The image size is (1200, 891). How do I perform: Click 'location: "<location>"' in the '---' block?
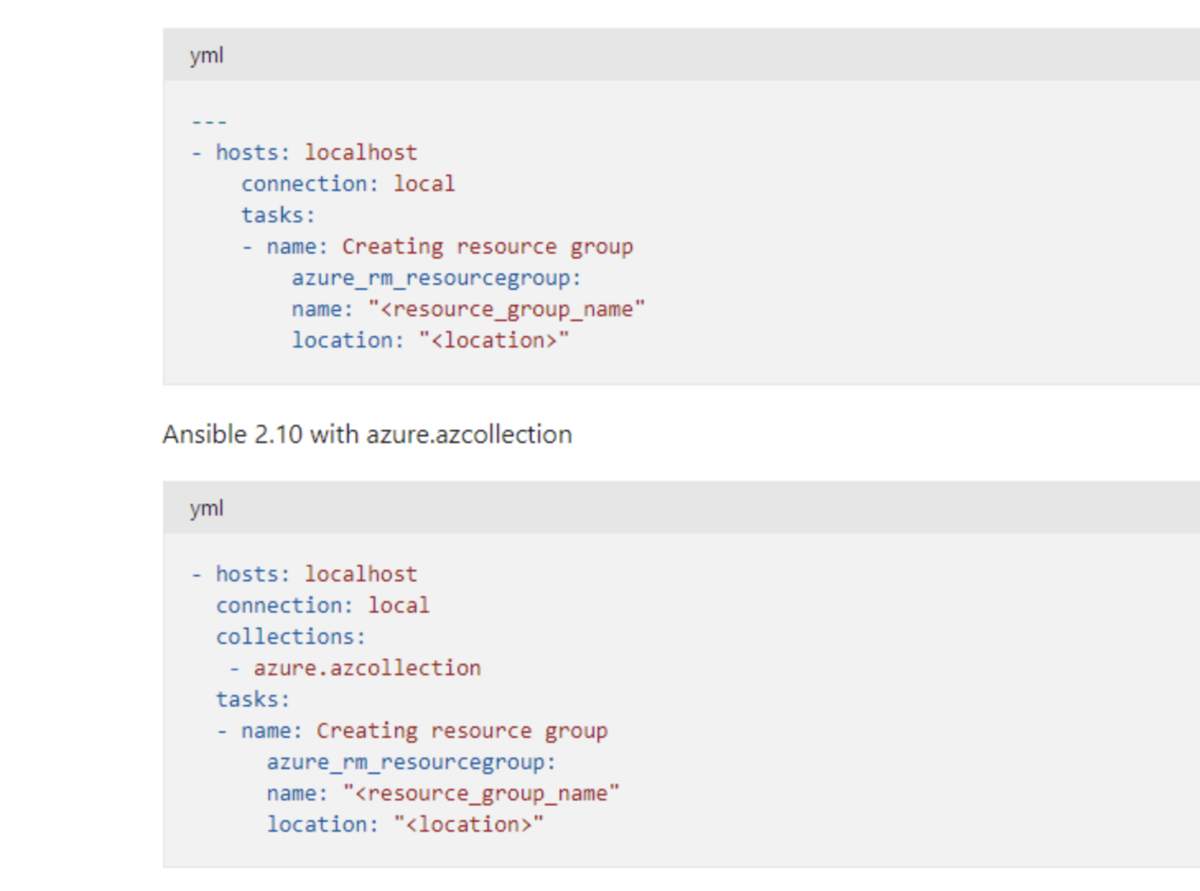tap(430, 341)
